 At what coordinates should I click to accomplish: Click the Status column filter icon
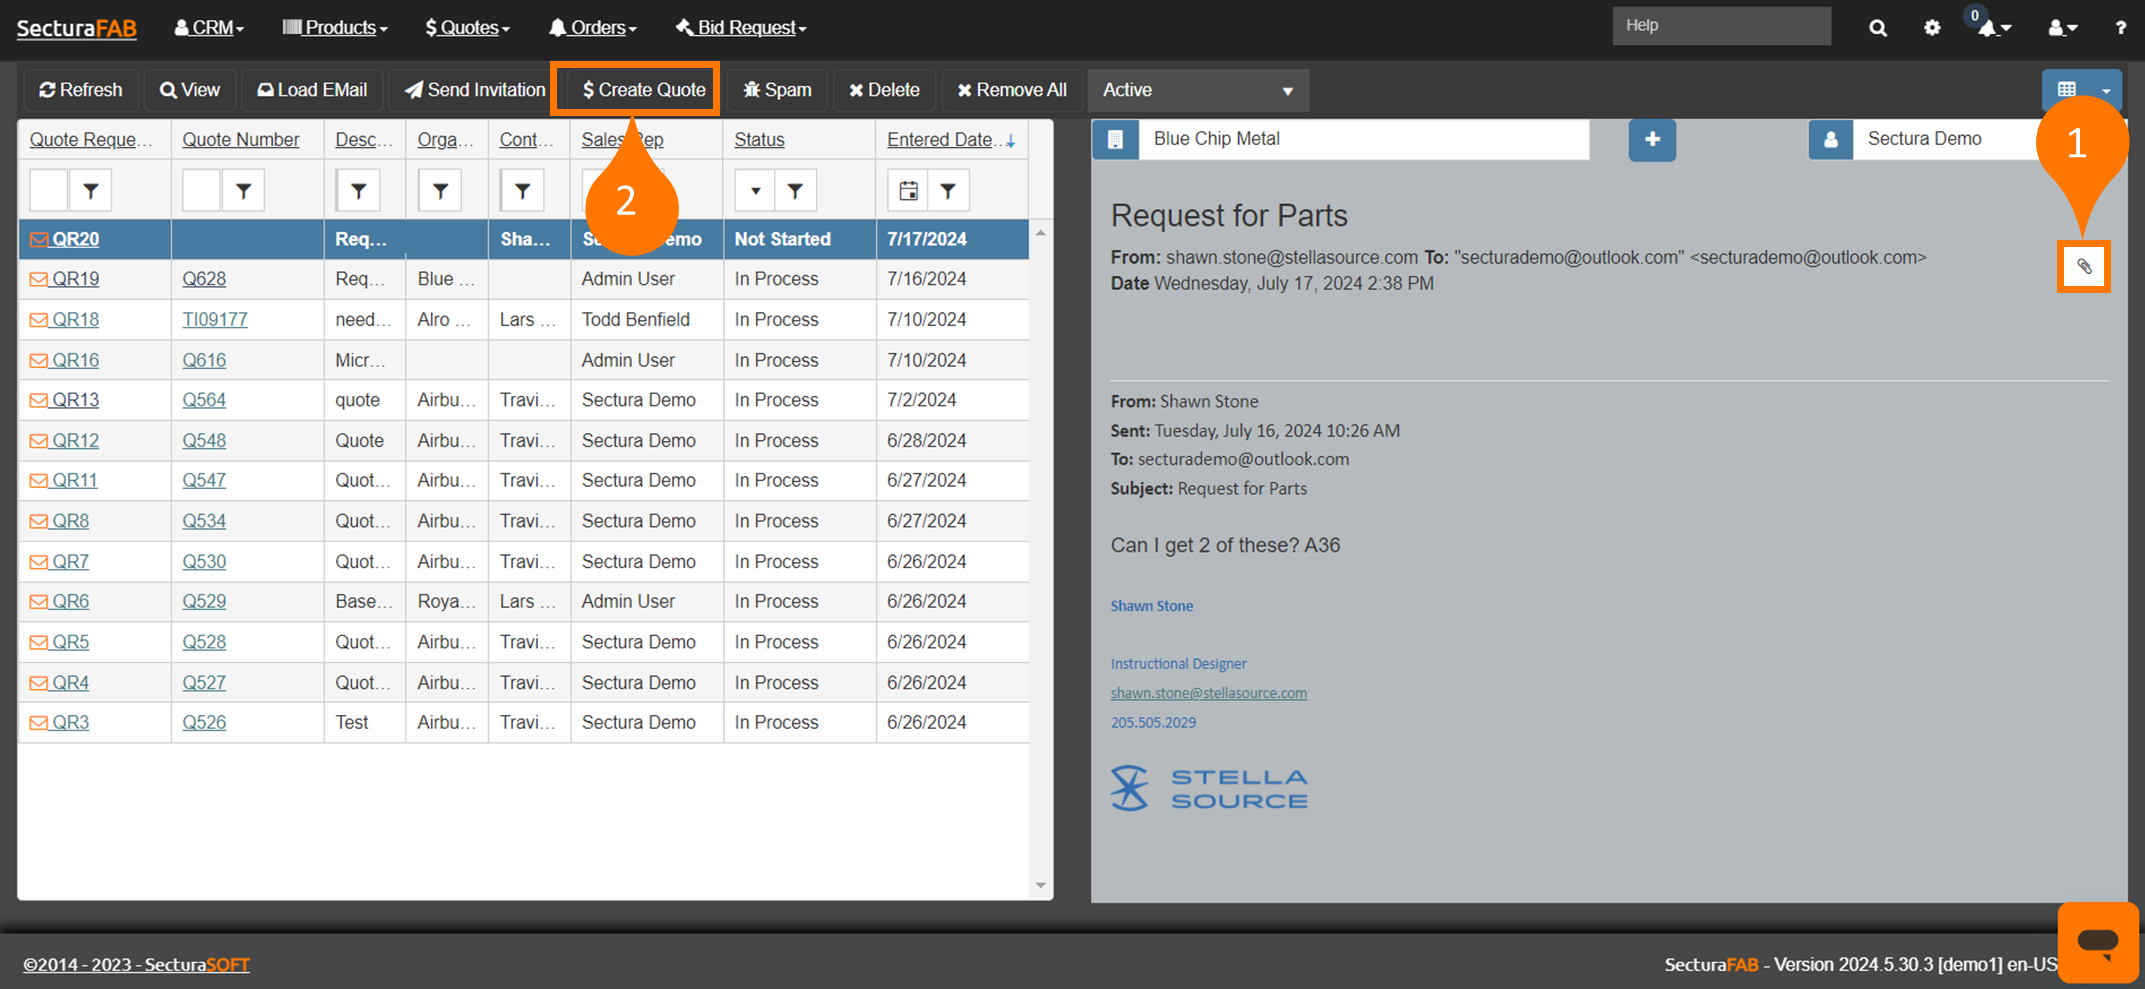(795, 190)
